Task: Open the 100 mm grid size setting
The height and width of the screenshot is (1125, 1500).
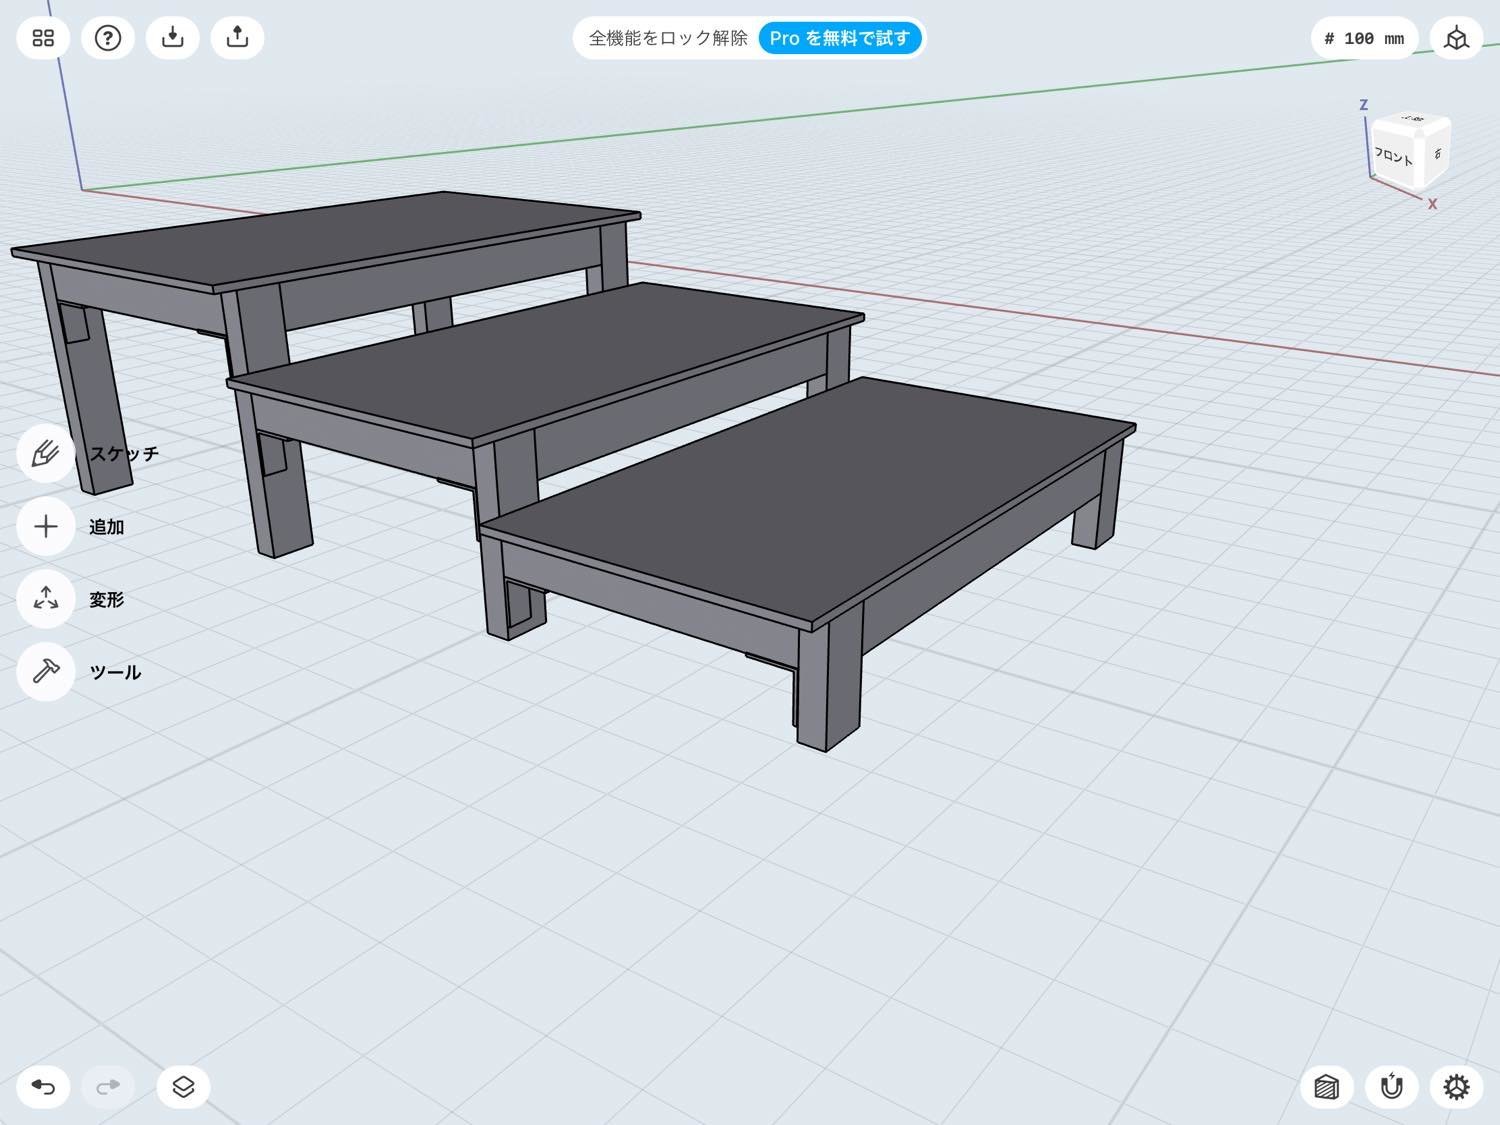Action: (x=1364, y=38)
